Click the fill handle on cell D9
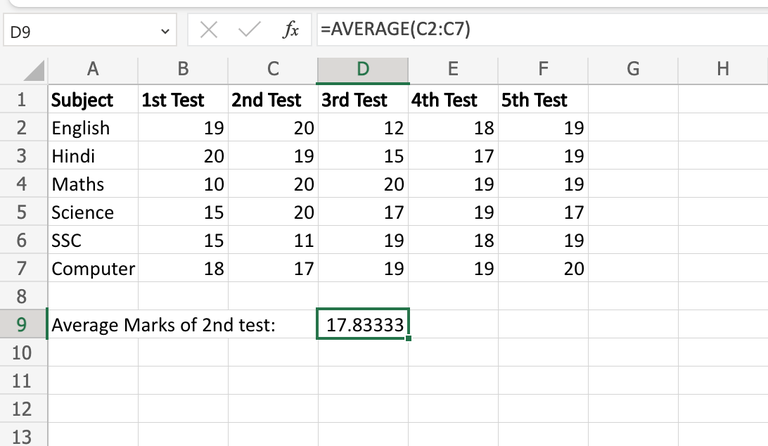 [x=408, y=339]
